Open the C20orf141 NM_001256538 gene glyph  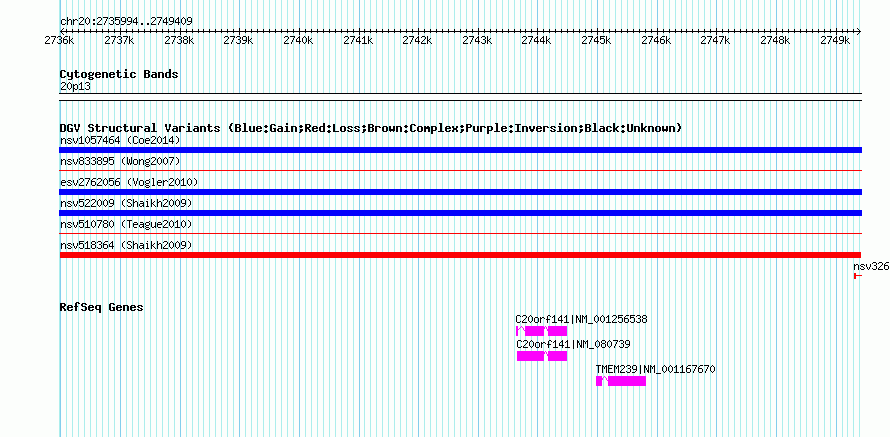541,331
